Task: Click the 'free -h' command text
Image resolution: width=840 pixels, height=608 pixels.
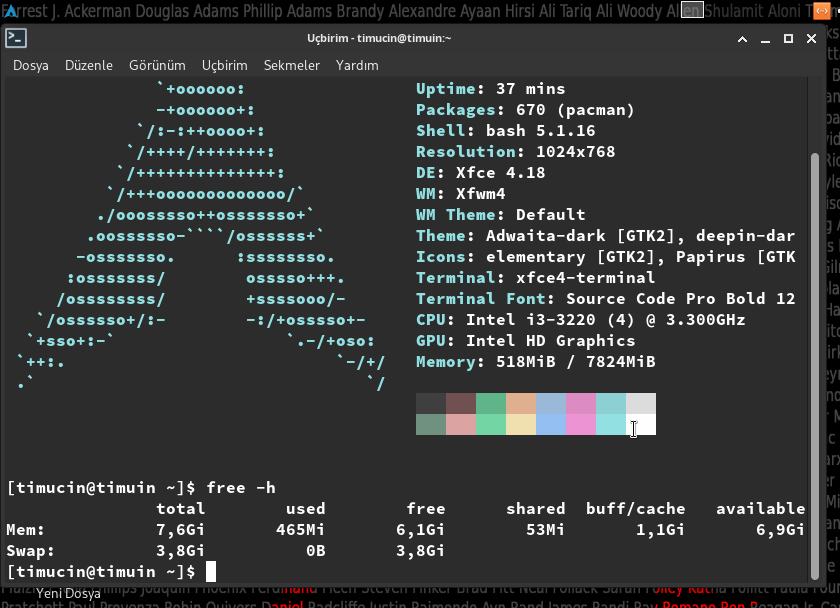Action: pyautogui.click(x=241, y=487)
